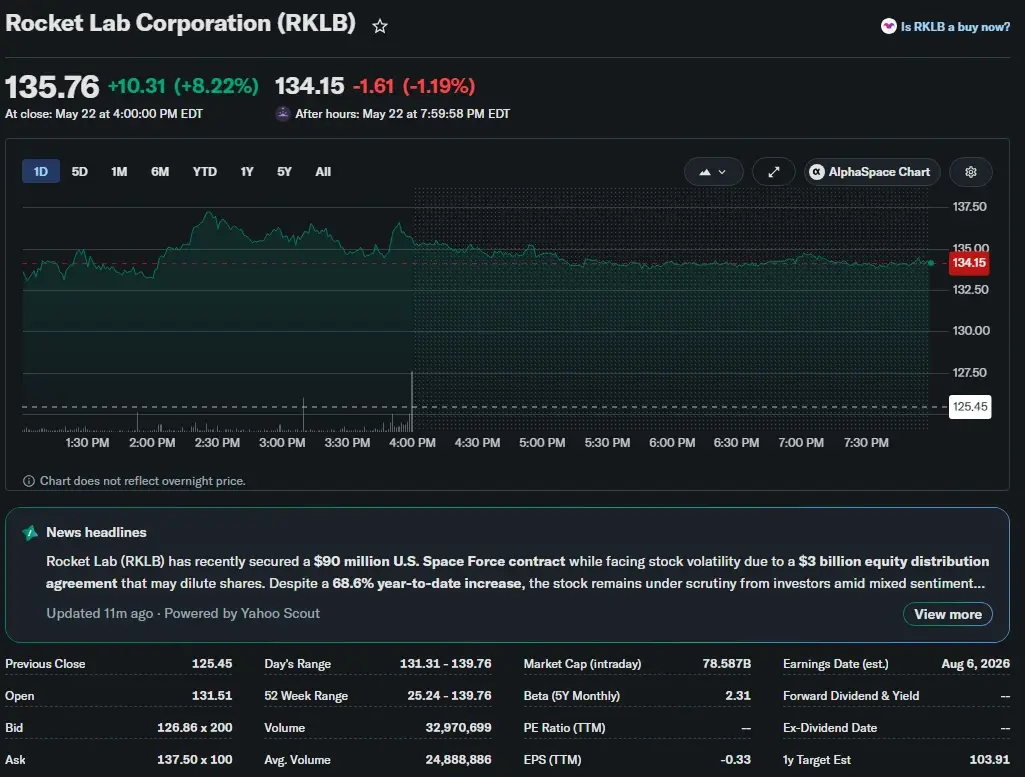
Task: Click the Market Cap value 78.587B
Action: [x=726, y=663]
